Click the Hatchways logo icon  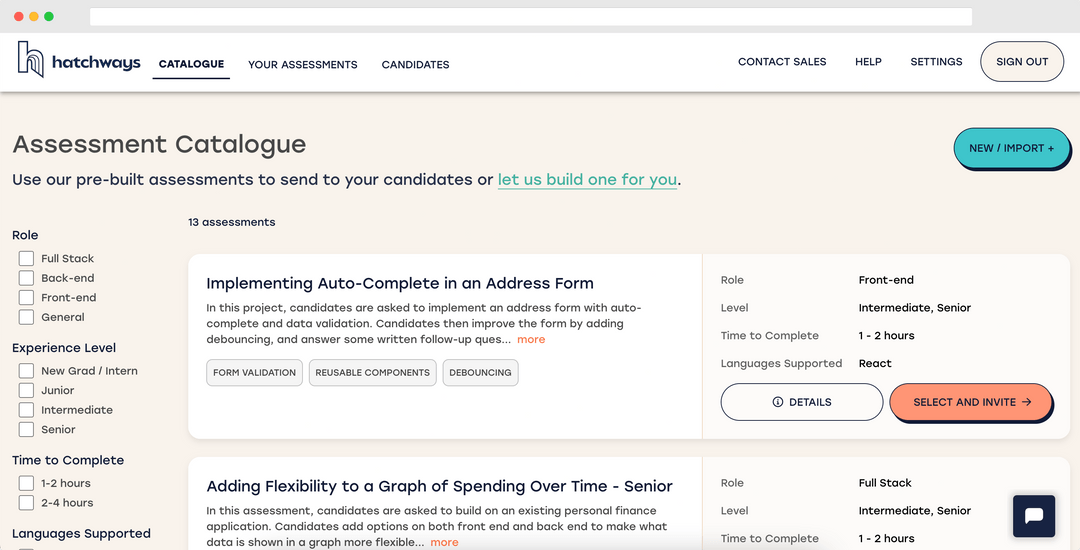pyautogui.click(x=31, y=60)
